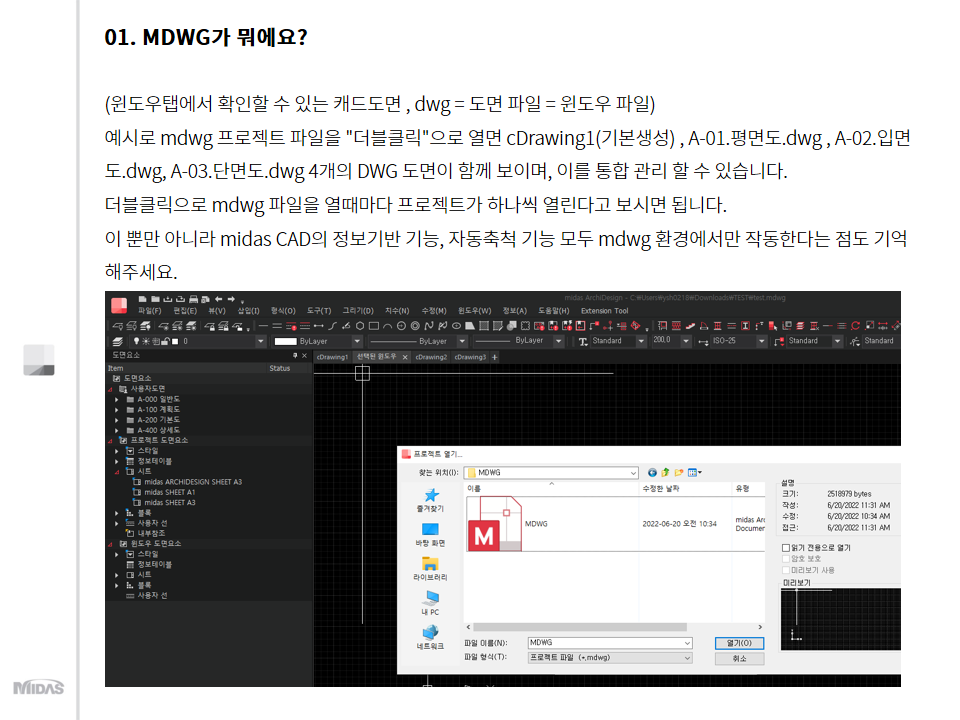Click the Desktop (바탕 화면) icon in dialog
The width and height of the screenshot is (960, 720).
[430, 529]
